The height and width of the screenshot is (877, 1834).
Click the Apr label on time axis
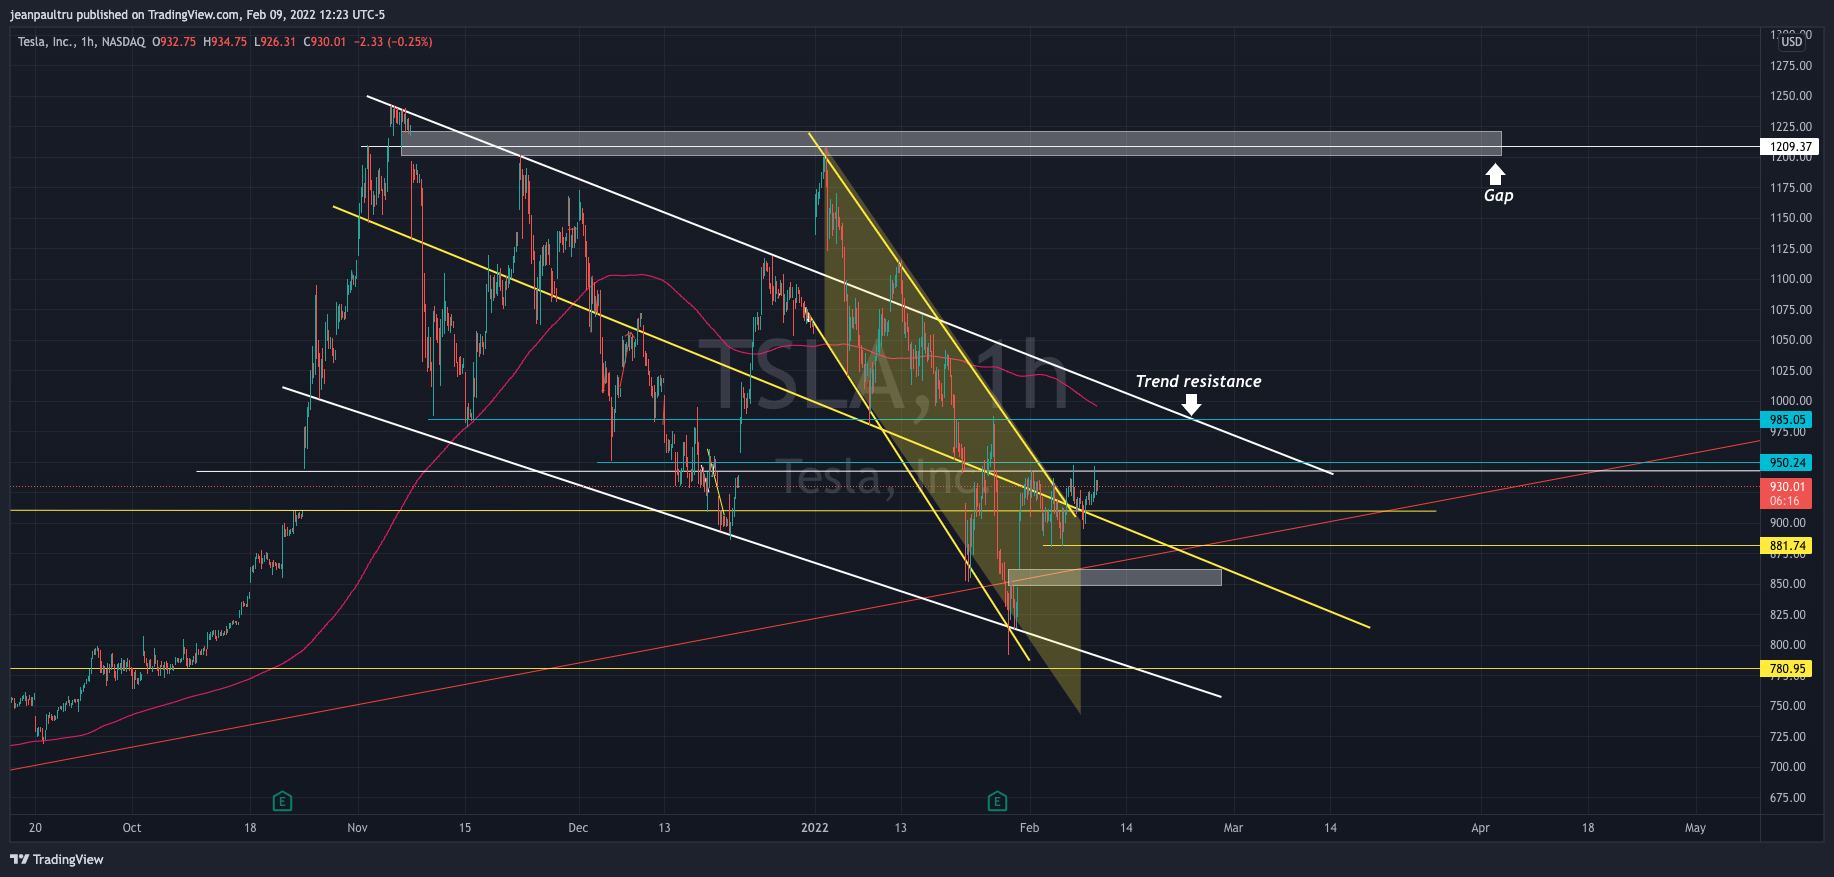click(1480, 828)
